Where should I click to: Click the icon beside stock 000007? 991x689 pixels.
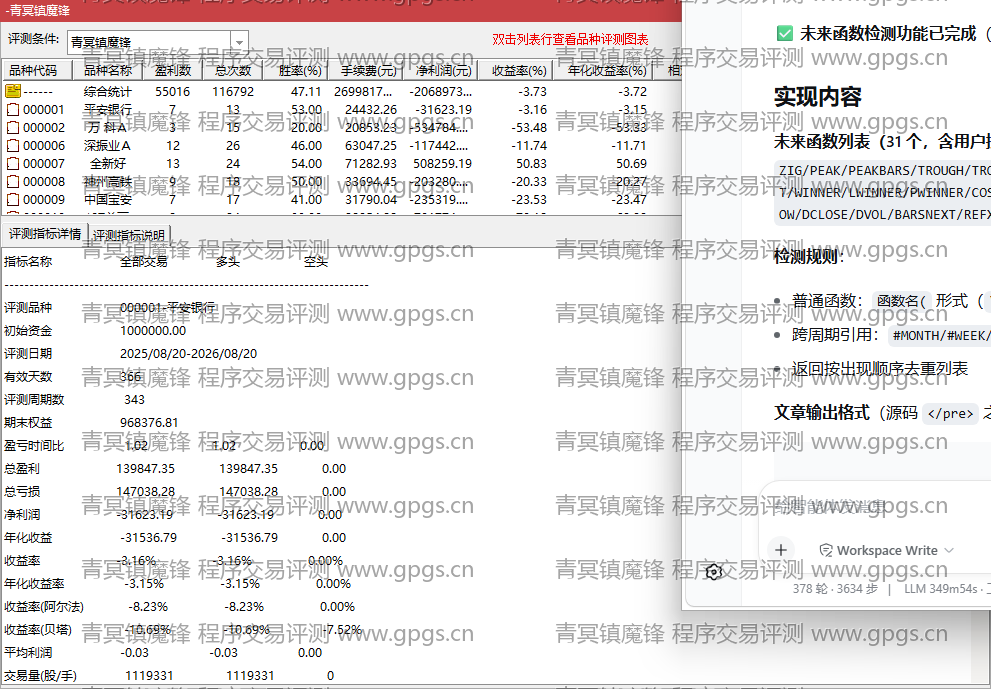coord(13,163)
